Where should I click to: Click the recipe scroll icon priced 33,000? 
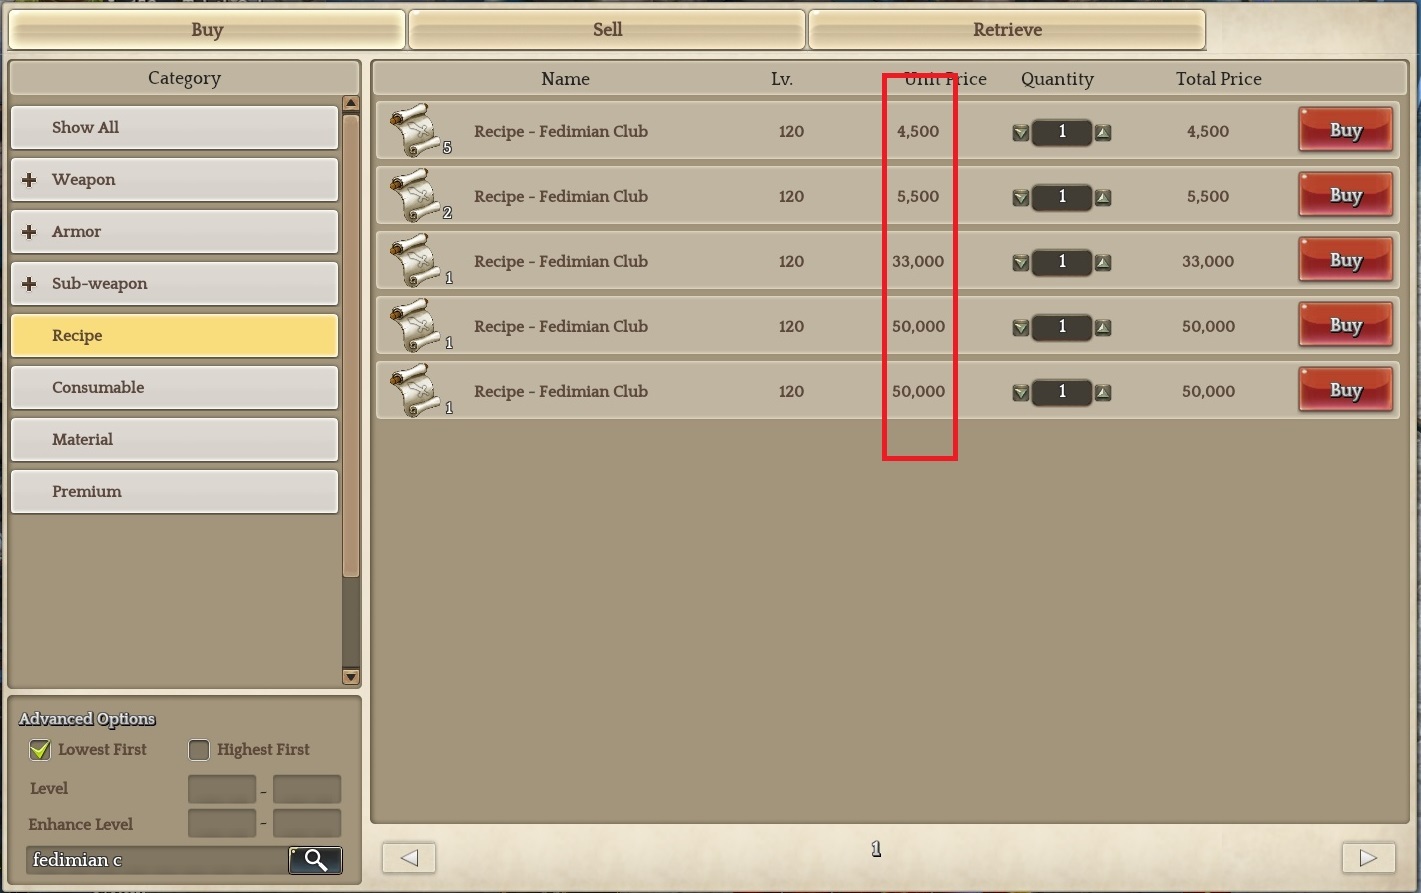pos(415,260)
